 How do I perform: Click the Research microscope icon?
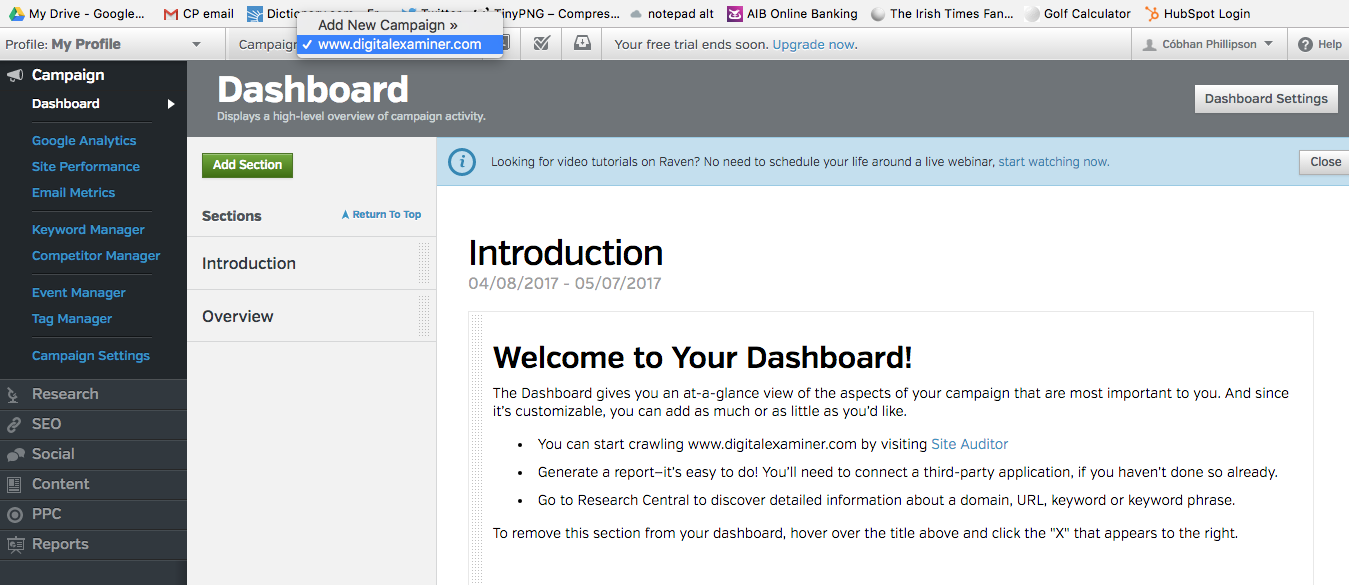pyautogui.click(x=15, y=395)
